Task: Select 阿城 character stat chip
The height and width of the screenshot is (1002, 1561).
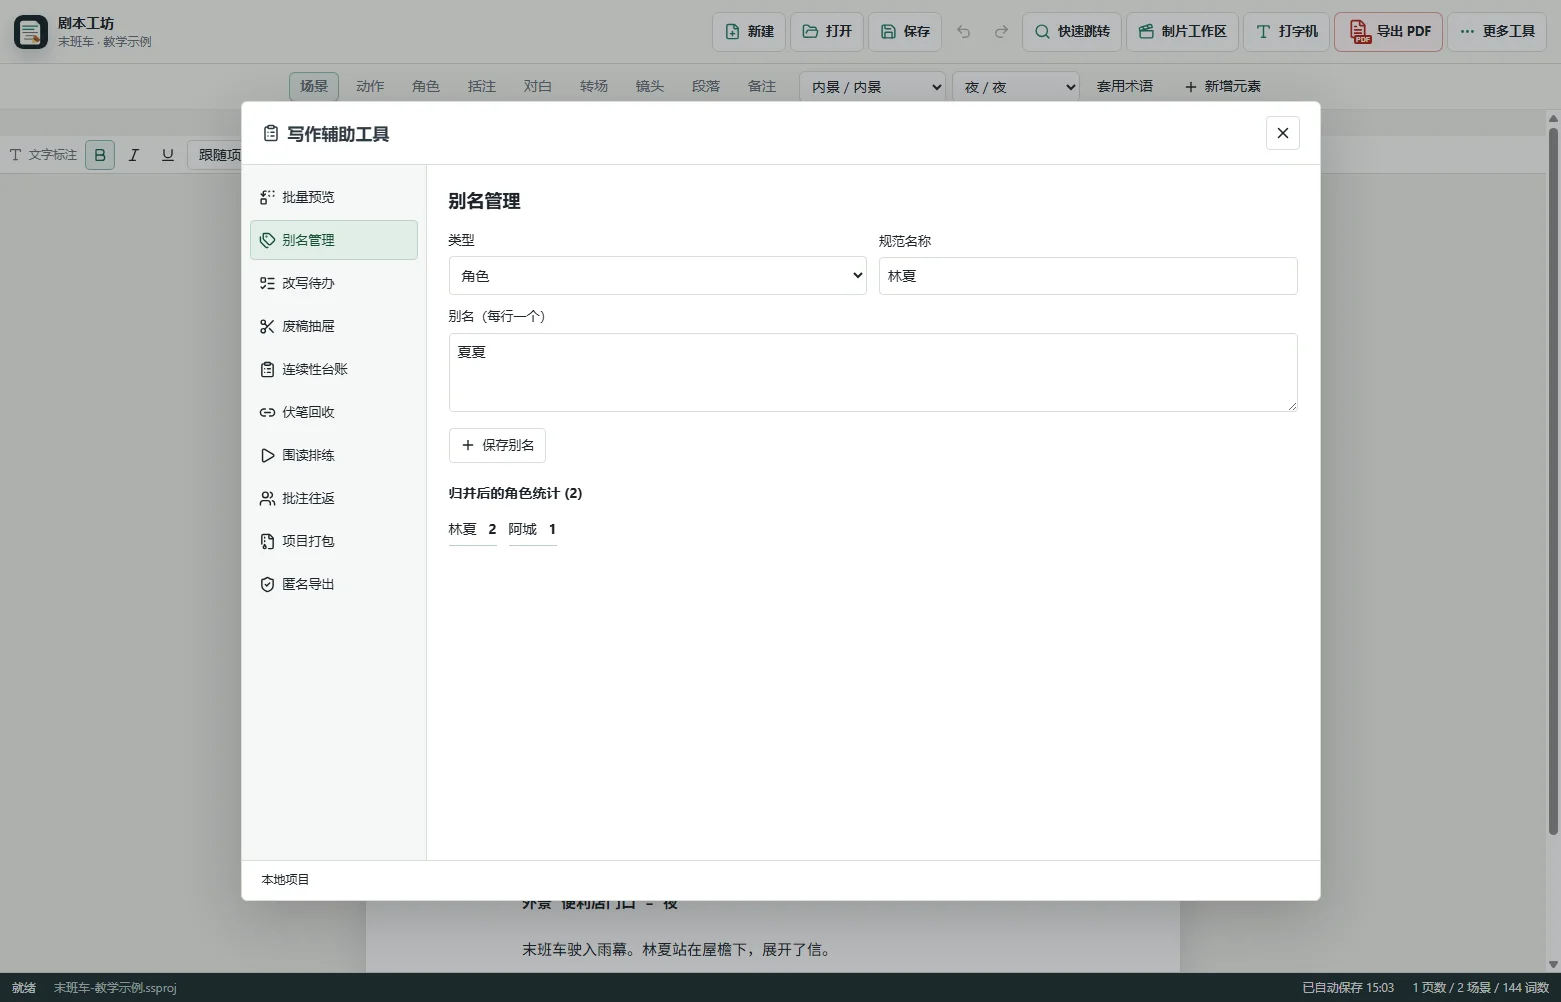Action: point(533,530)
